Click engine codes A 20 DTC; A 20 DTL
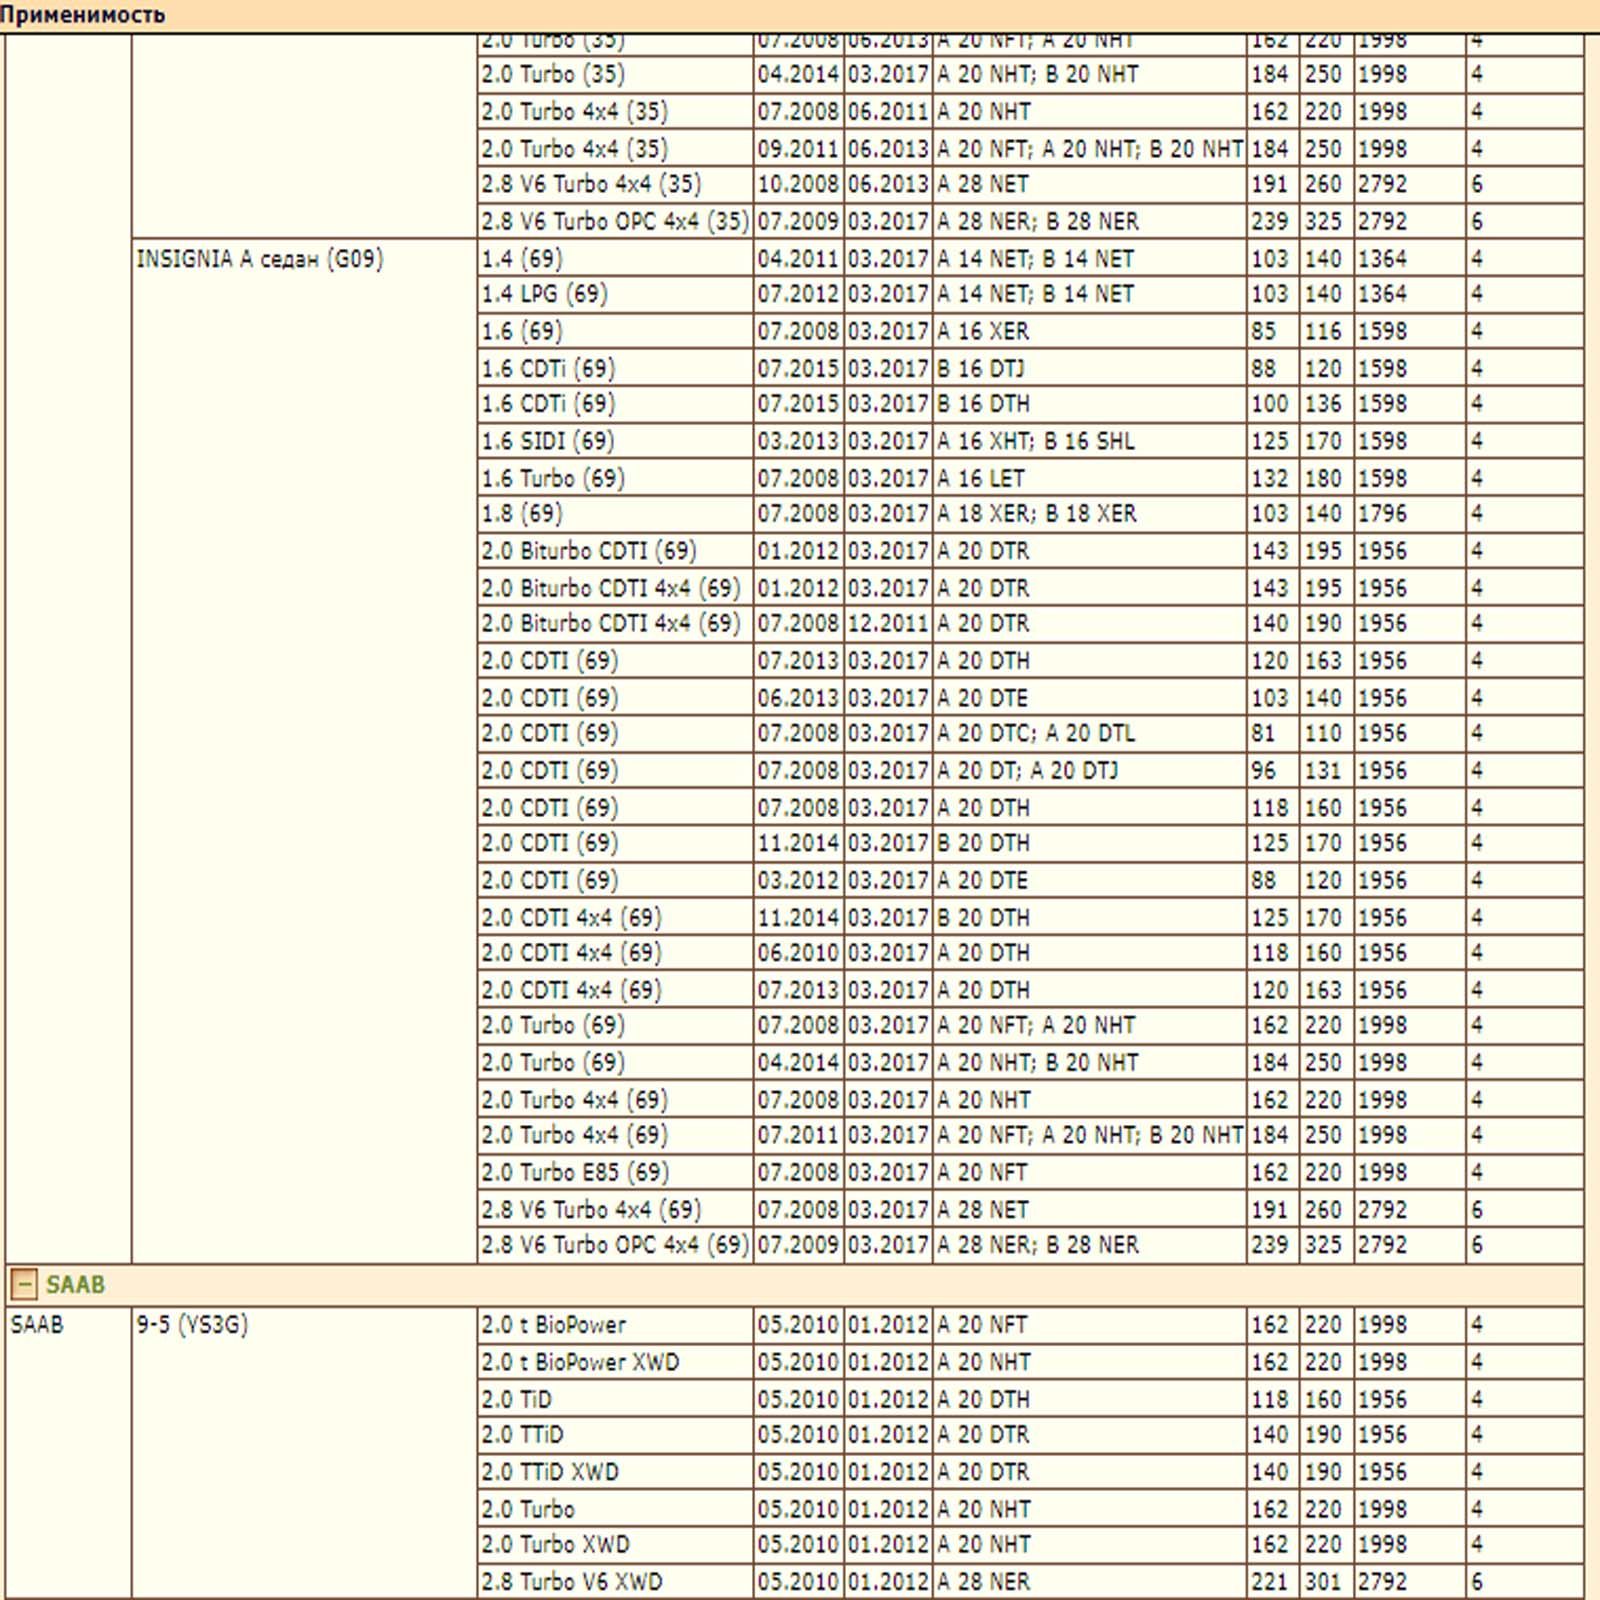Screen dimensions: 1600x1600 [1036, 734]
